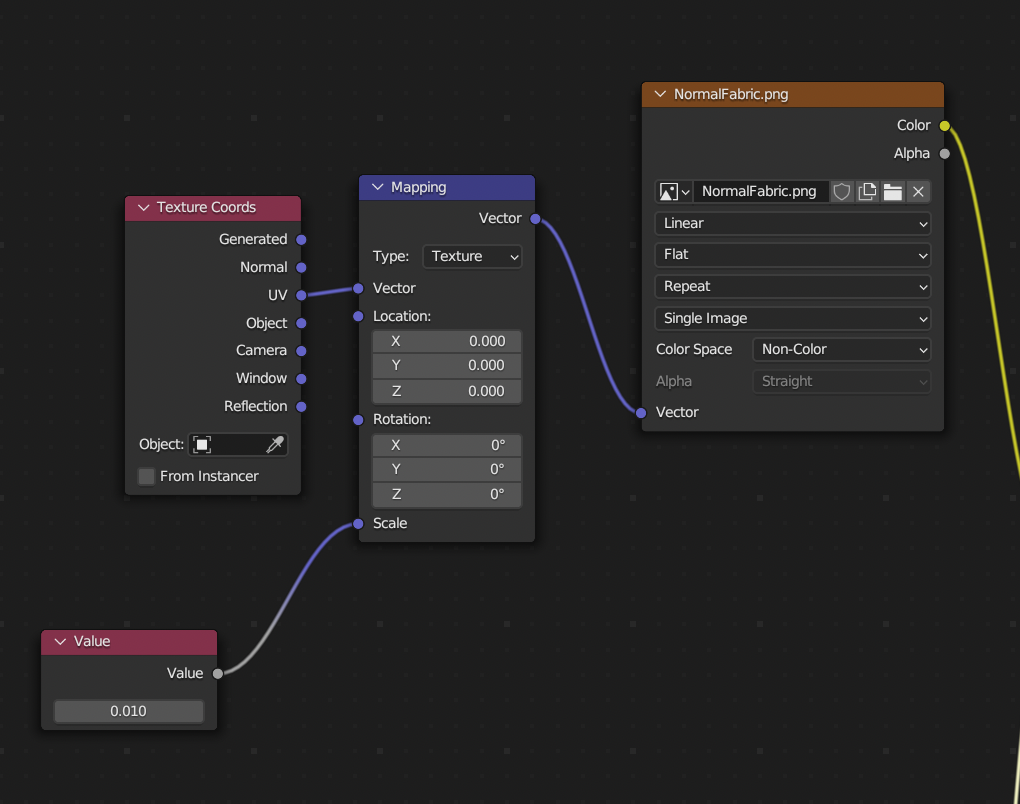The image size is (1020, 804).
Task: Click the Window output socket
Action: click(301, 379)
